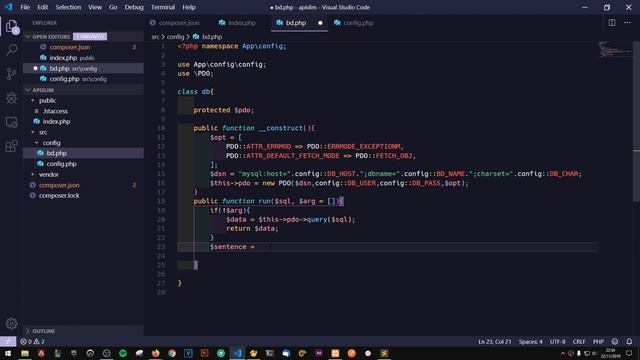
Task: Open the Source Control view
Action: tap(11, 73)
